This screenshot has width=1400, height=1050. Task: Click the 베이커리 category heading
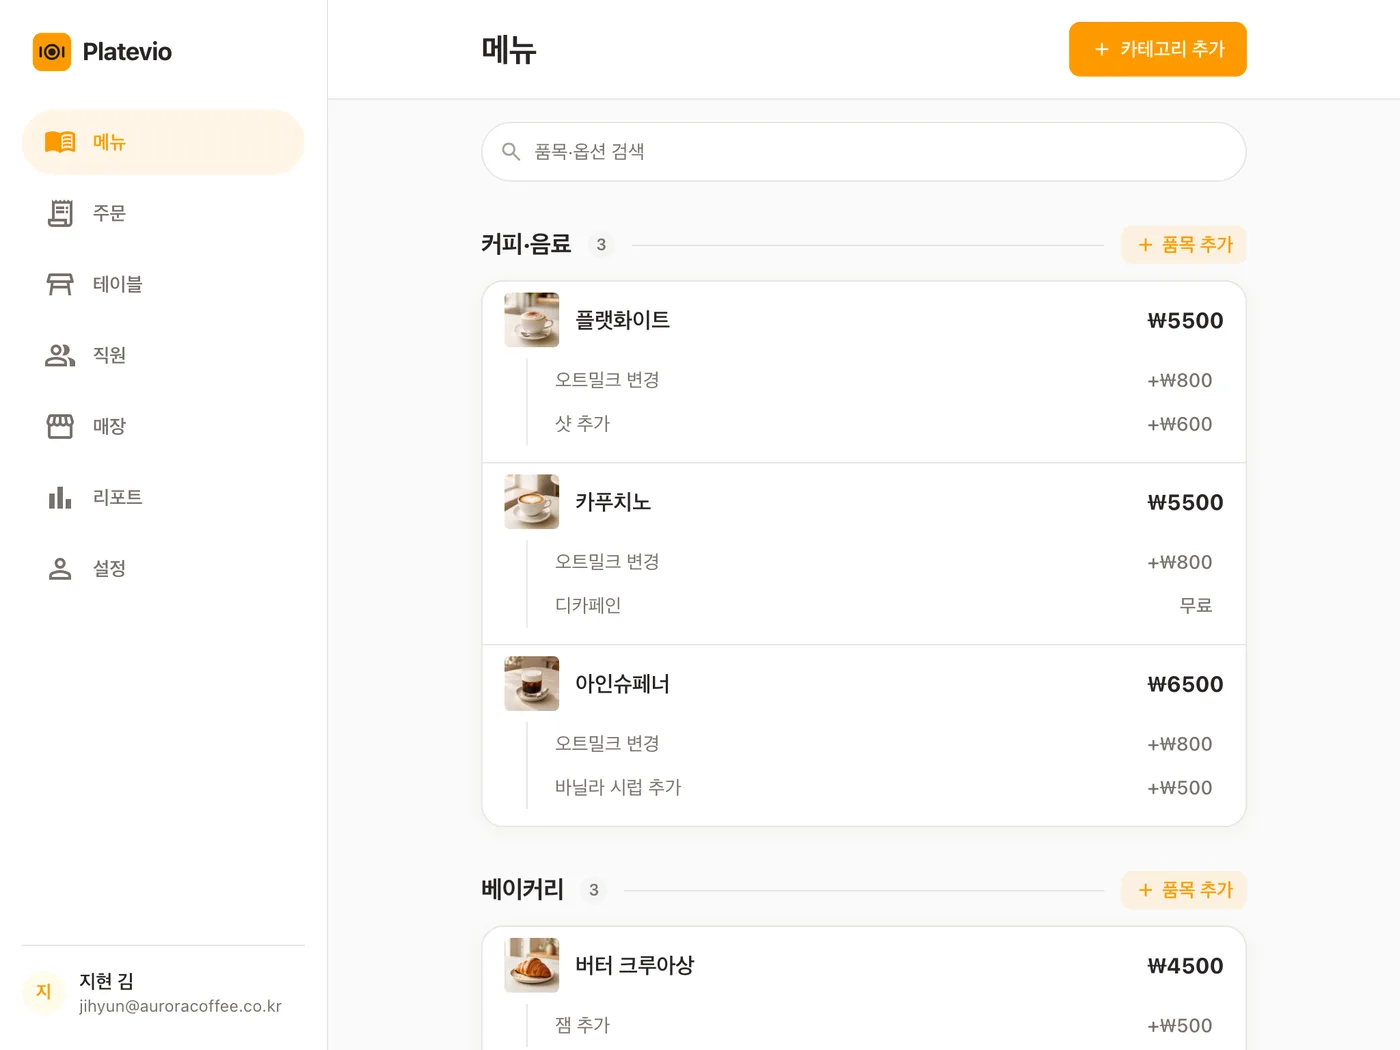click(x=522, y=889)
